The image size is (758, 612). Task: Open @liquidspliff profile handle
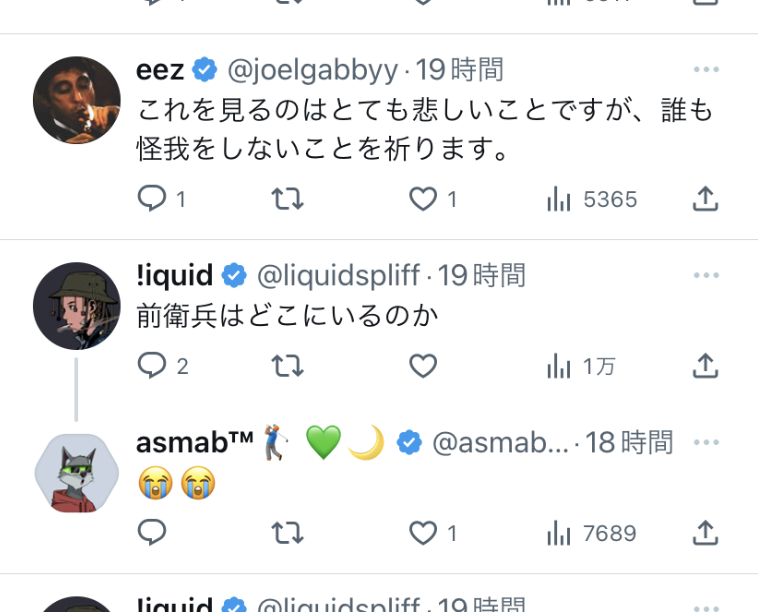coord(338,276)
